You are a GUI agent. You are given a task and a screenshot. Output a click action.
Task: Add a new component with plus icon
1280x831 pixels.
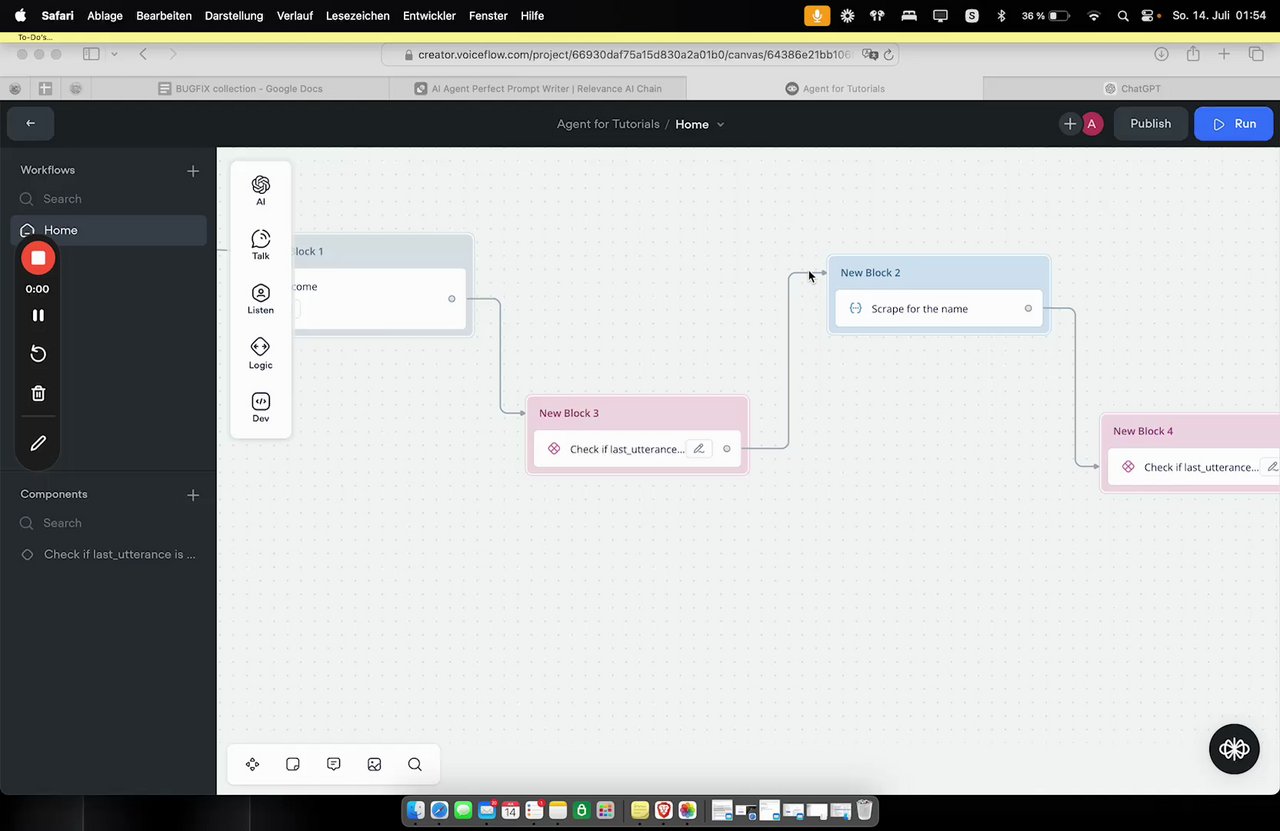click(193, 495)
